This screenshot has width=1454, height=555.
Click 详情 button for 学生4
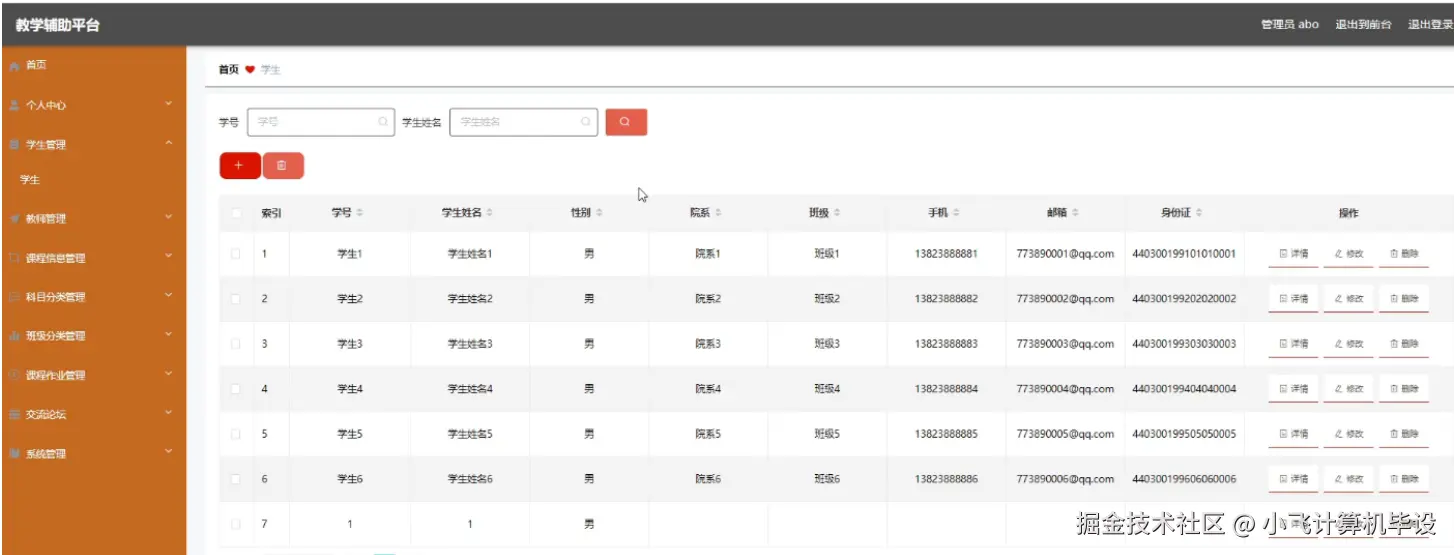coord(1293,389)
